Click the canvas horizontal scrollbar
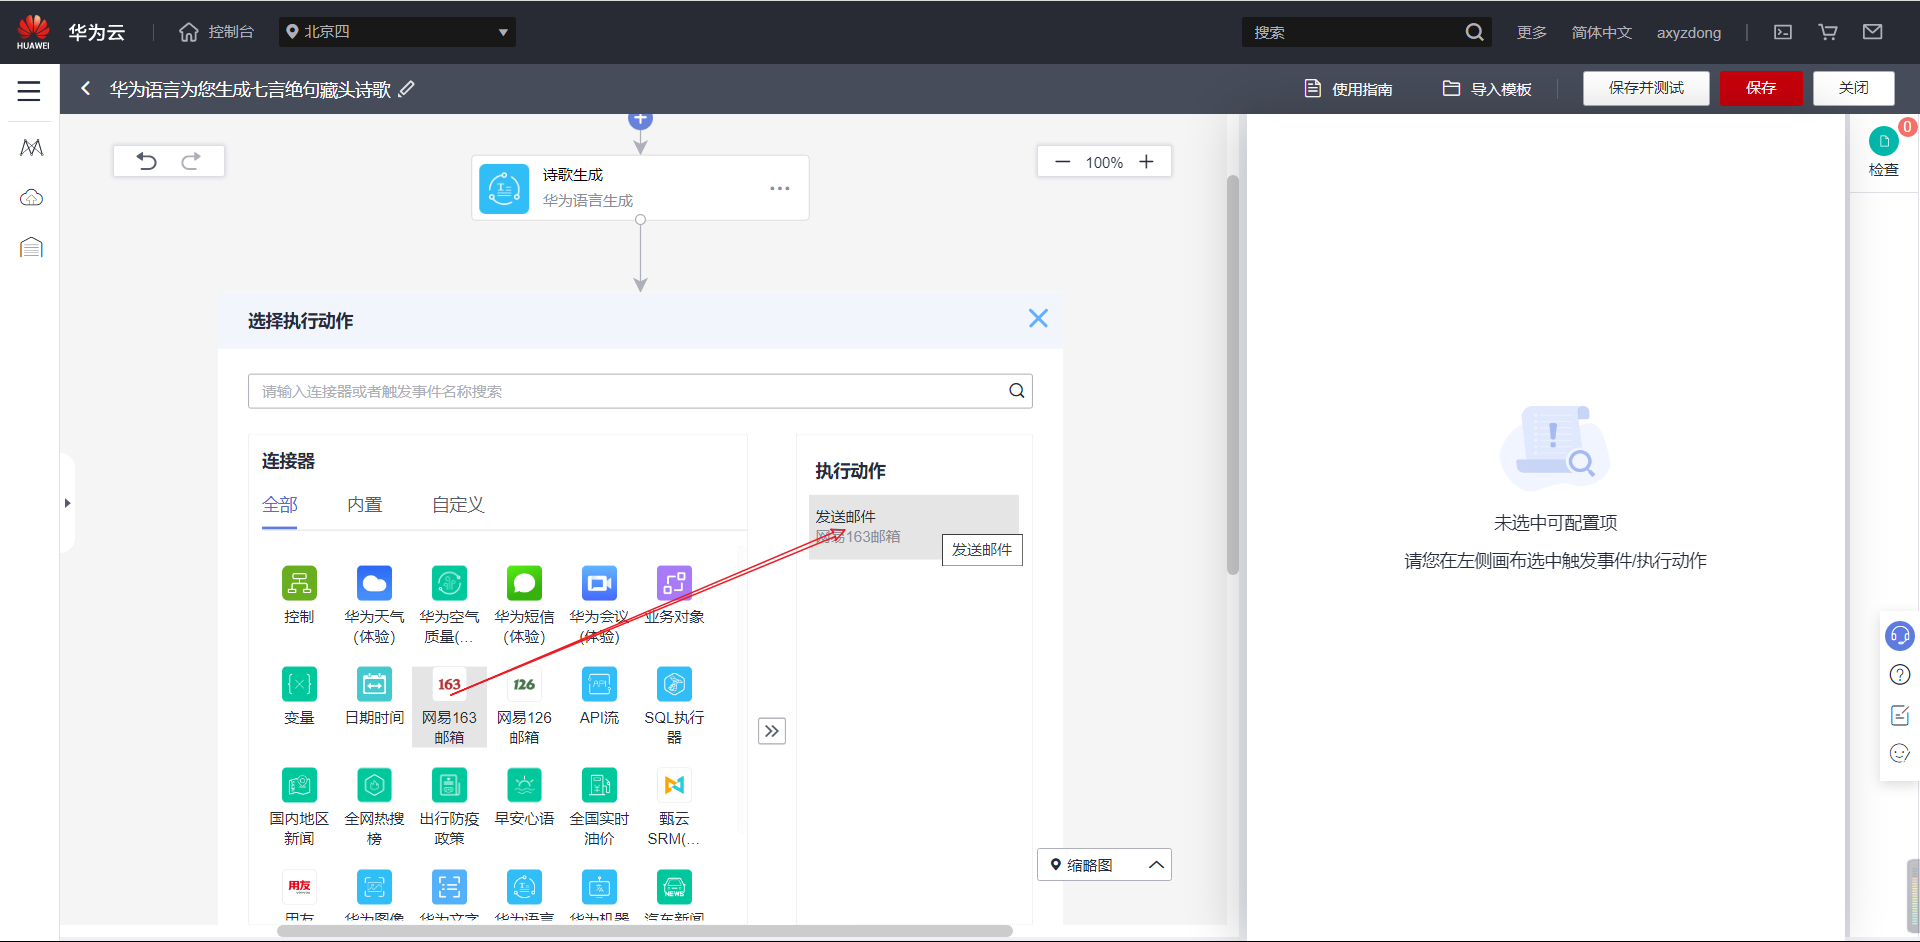1920x942 pixels. click(644, 931)
